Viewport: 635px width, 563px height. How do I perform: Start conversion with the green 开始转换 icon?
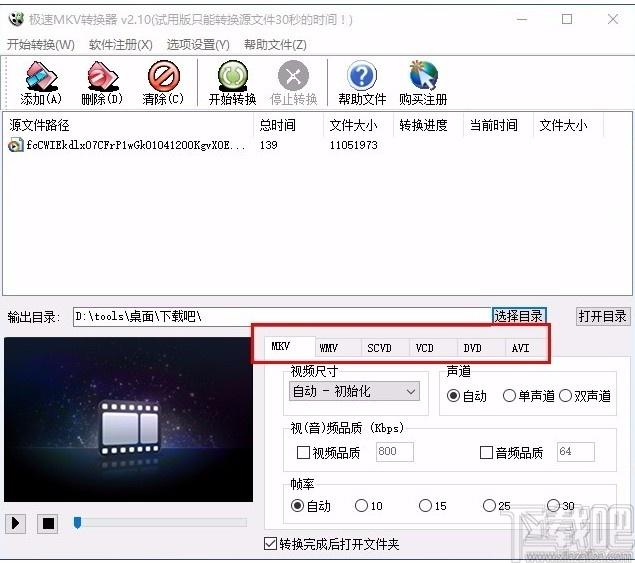tap(232, 76)
